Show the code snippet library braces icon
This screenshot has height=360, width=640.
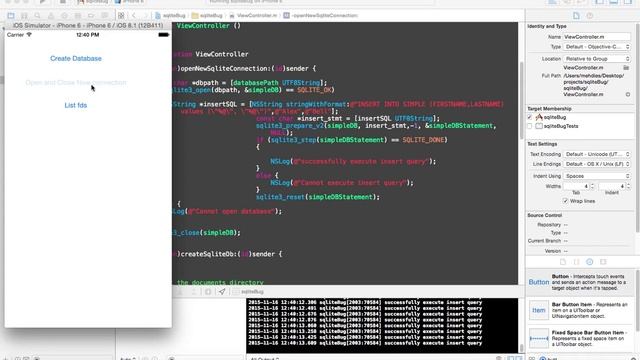click(576, 262)
